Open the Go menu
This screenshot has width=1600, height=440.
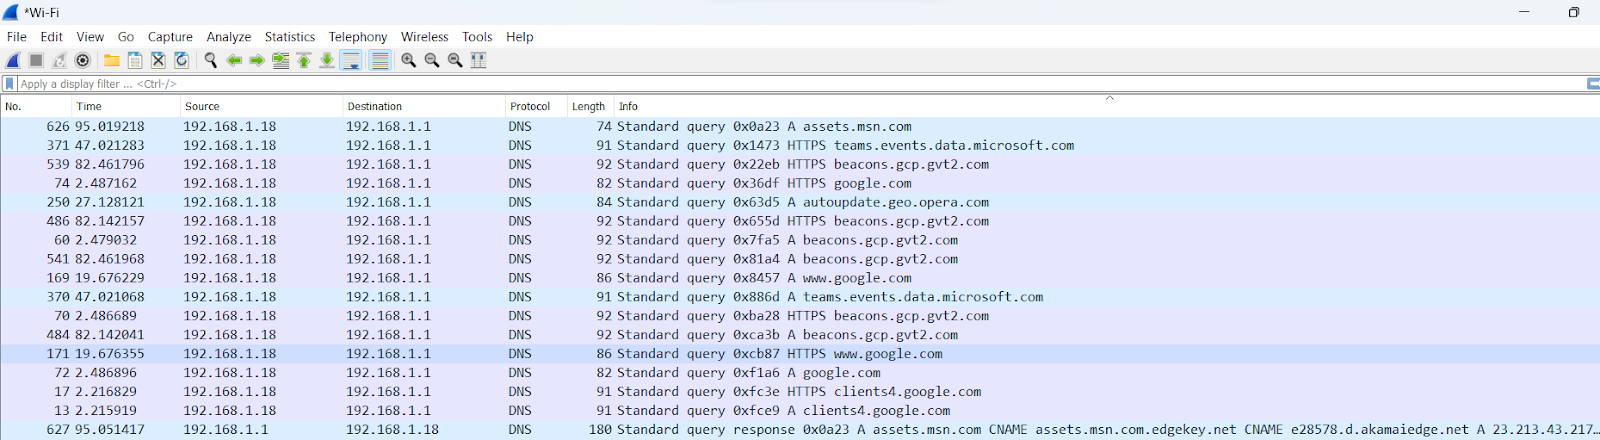[126, 37]
